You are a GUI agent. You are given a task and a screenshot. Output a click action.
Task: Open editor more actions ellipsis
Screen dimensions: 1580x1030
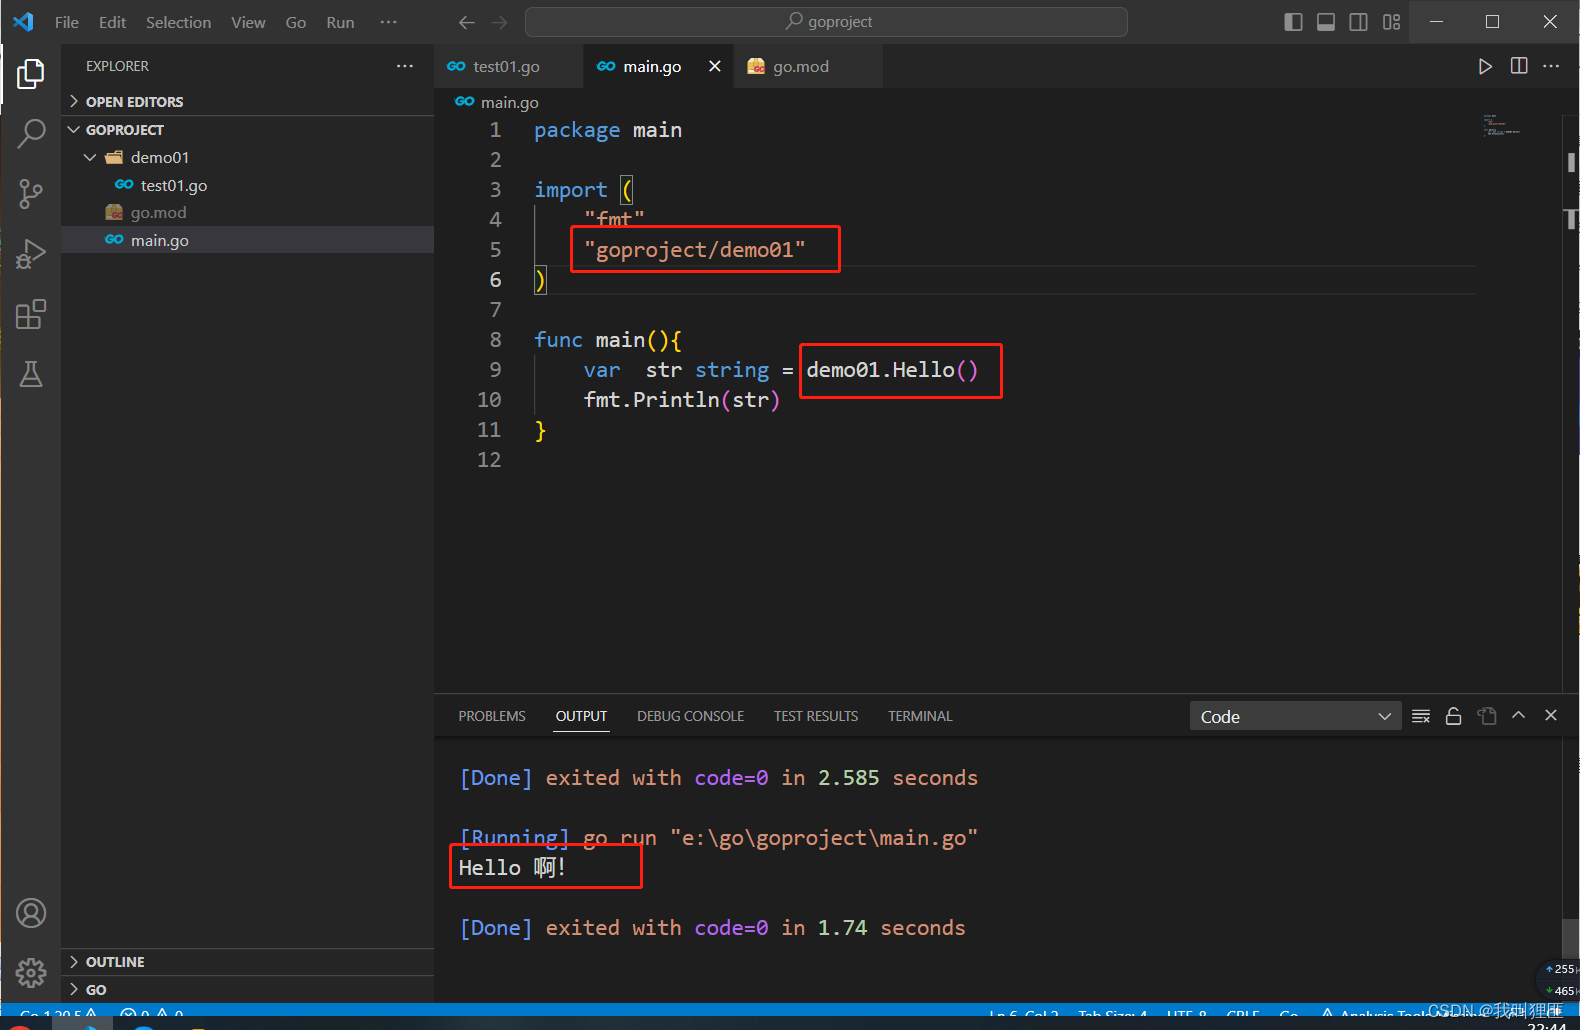[1551, 66]
